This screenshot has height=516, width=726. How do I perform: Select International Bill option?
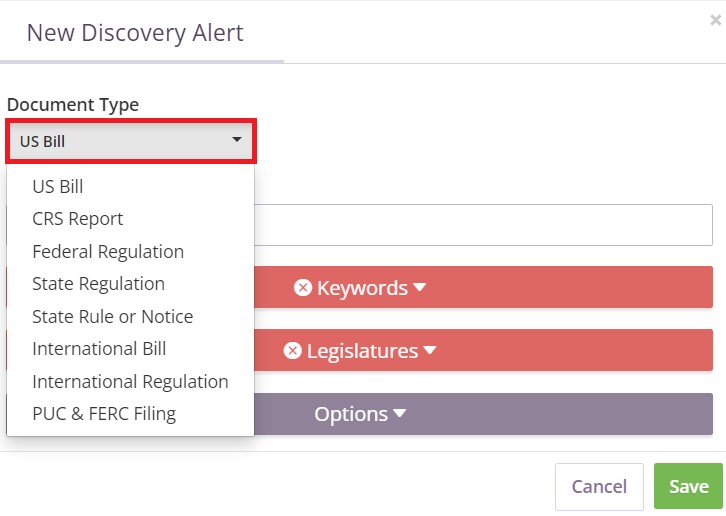[99, 349]
